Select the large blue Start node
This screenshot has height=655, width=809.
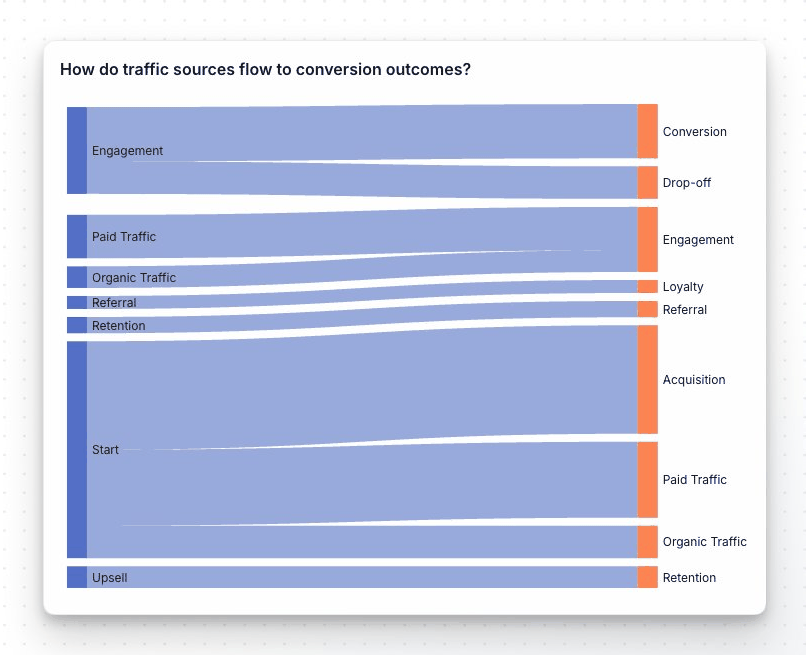tap(77, 450)
